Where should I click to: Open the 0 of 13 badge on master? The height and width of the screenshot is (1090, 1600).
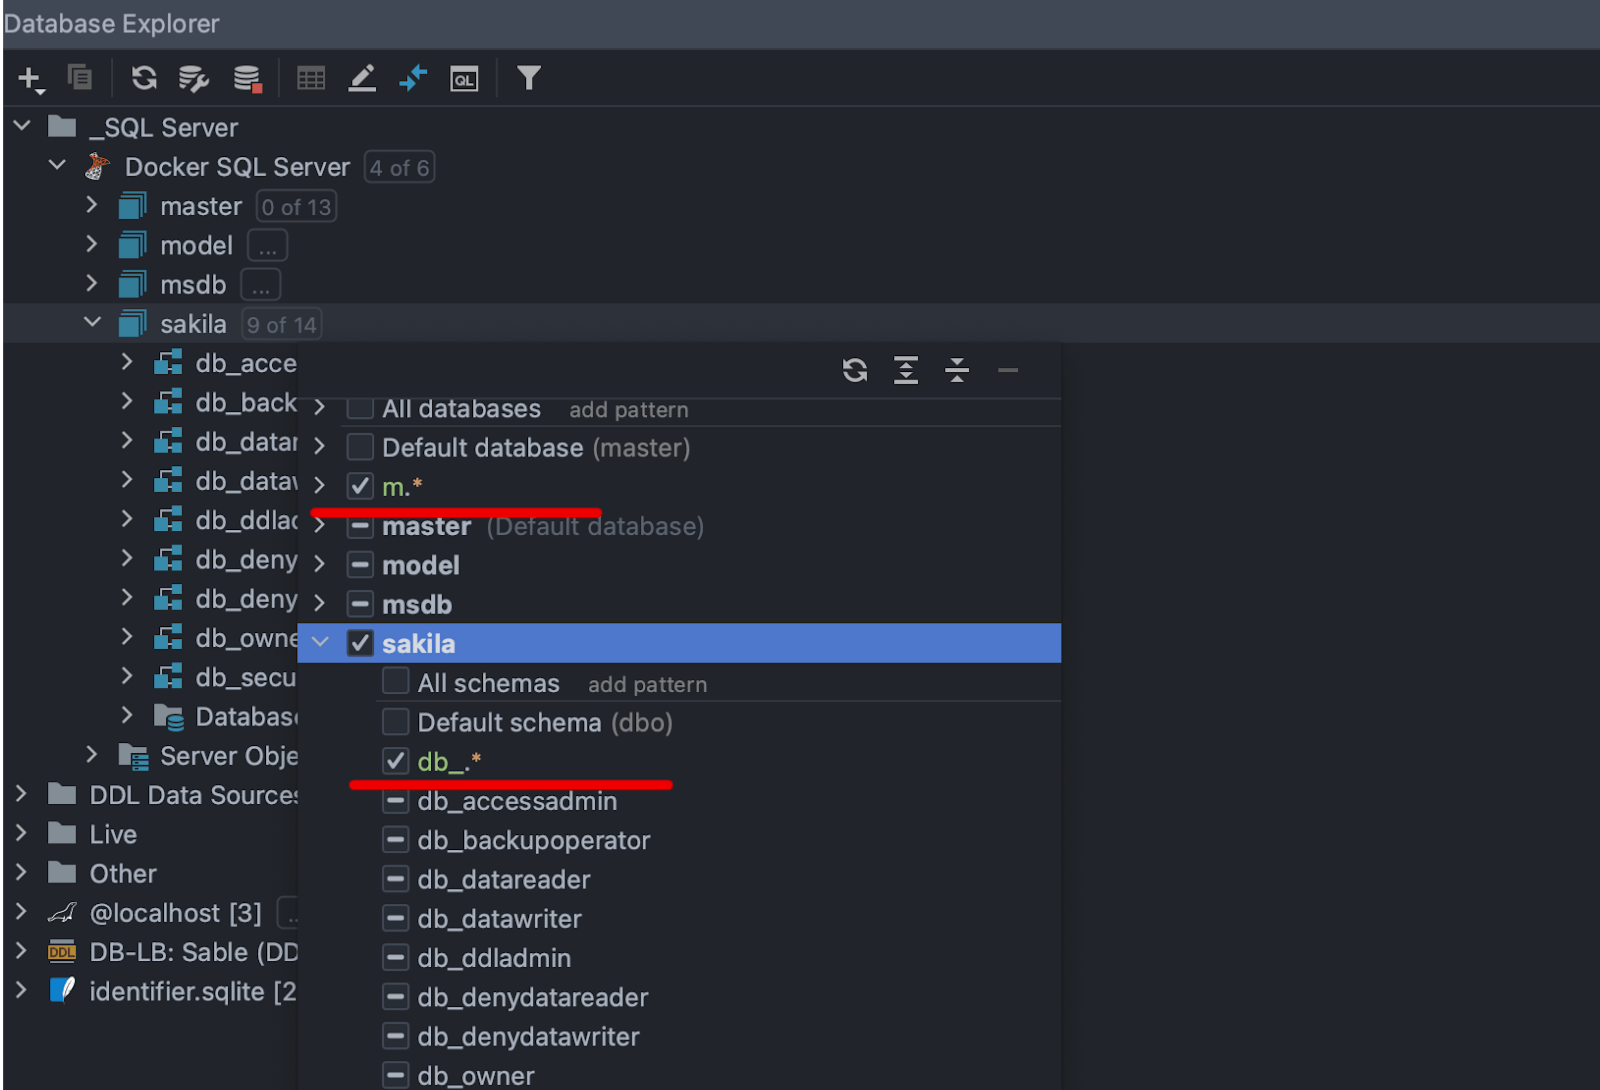[x=297, y=206]
